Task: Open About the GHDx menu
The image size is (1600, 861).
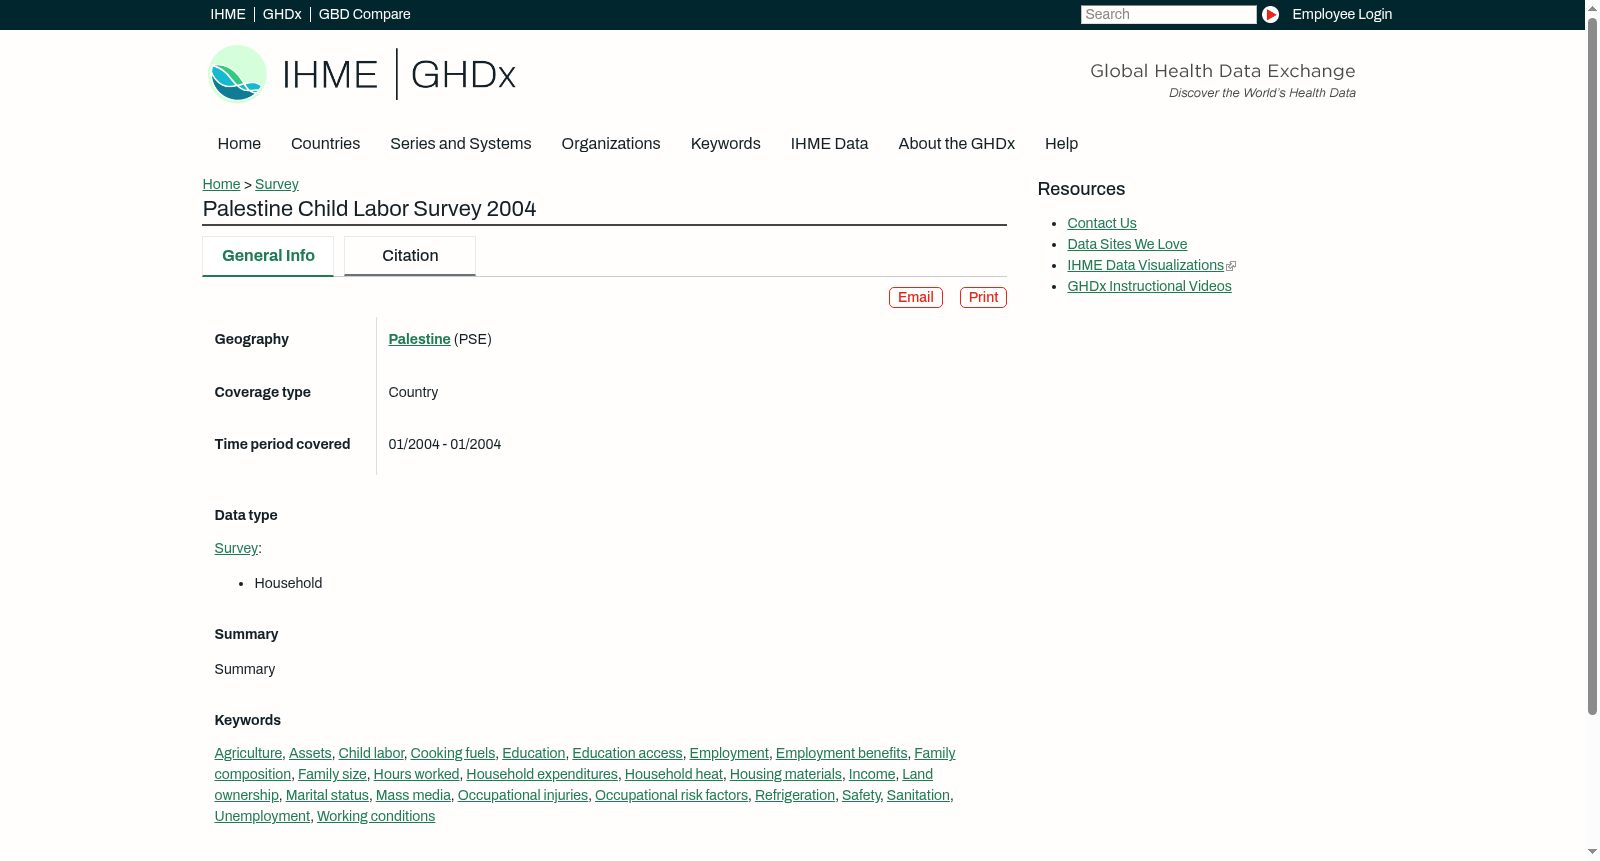Action: pyautogui.click(x=957, y=144)
